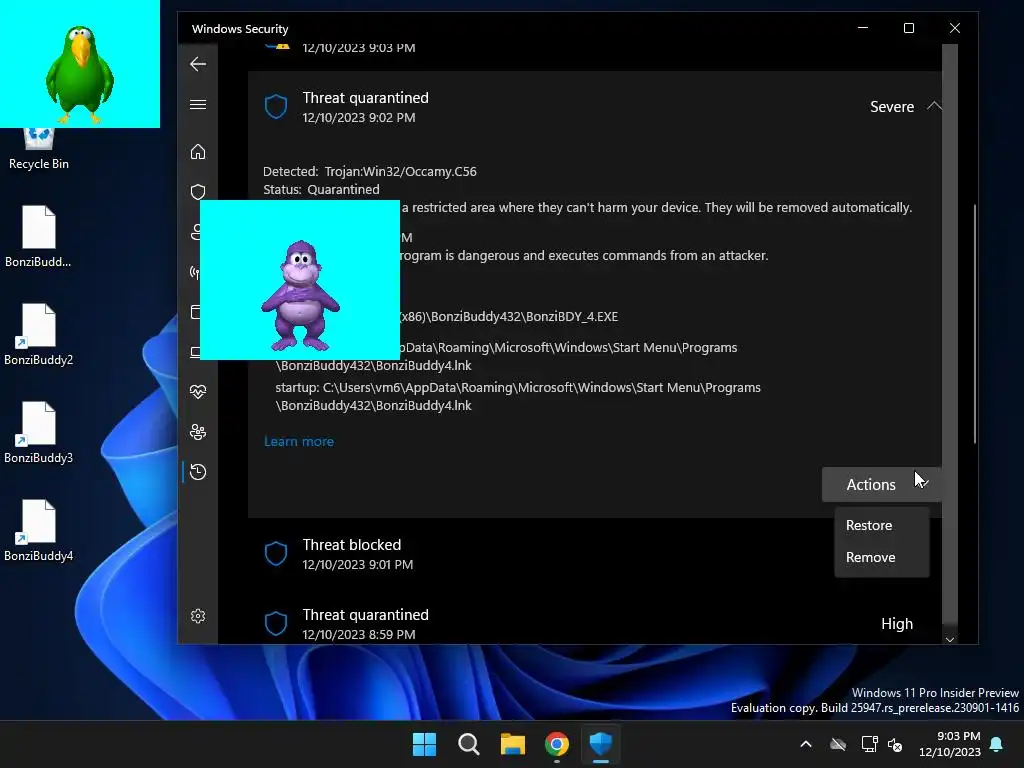Open the clock showing 9:03 PM

coord(950,744)
